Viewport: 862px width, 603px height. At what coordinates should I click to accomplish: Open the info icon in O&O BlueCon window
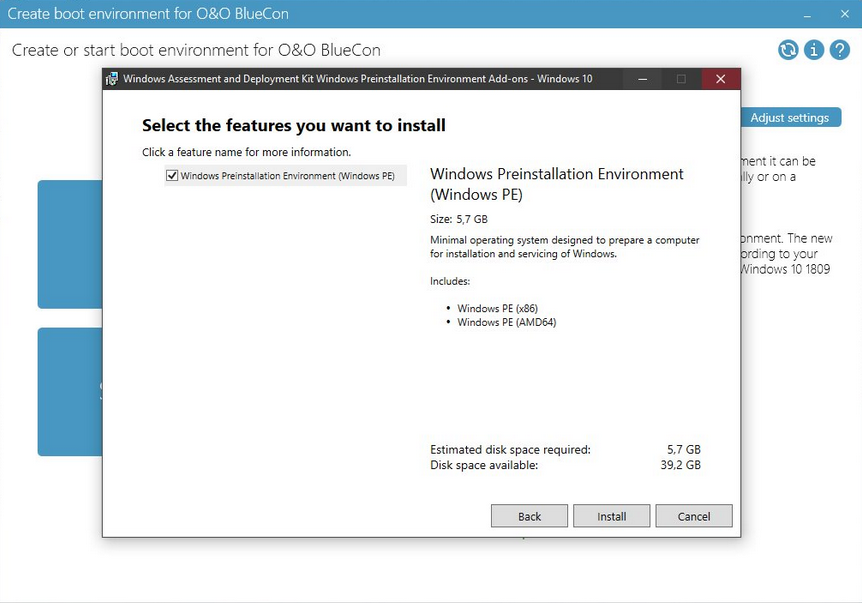coord(814,50)
